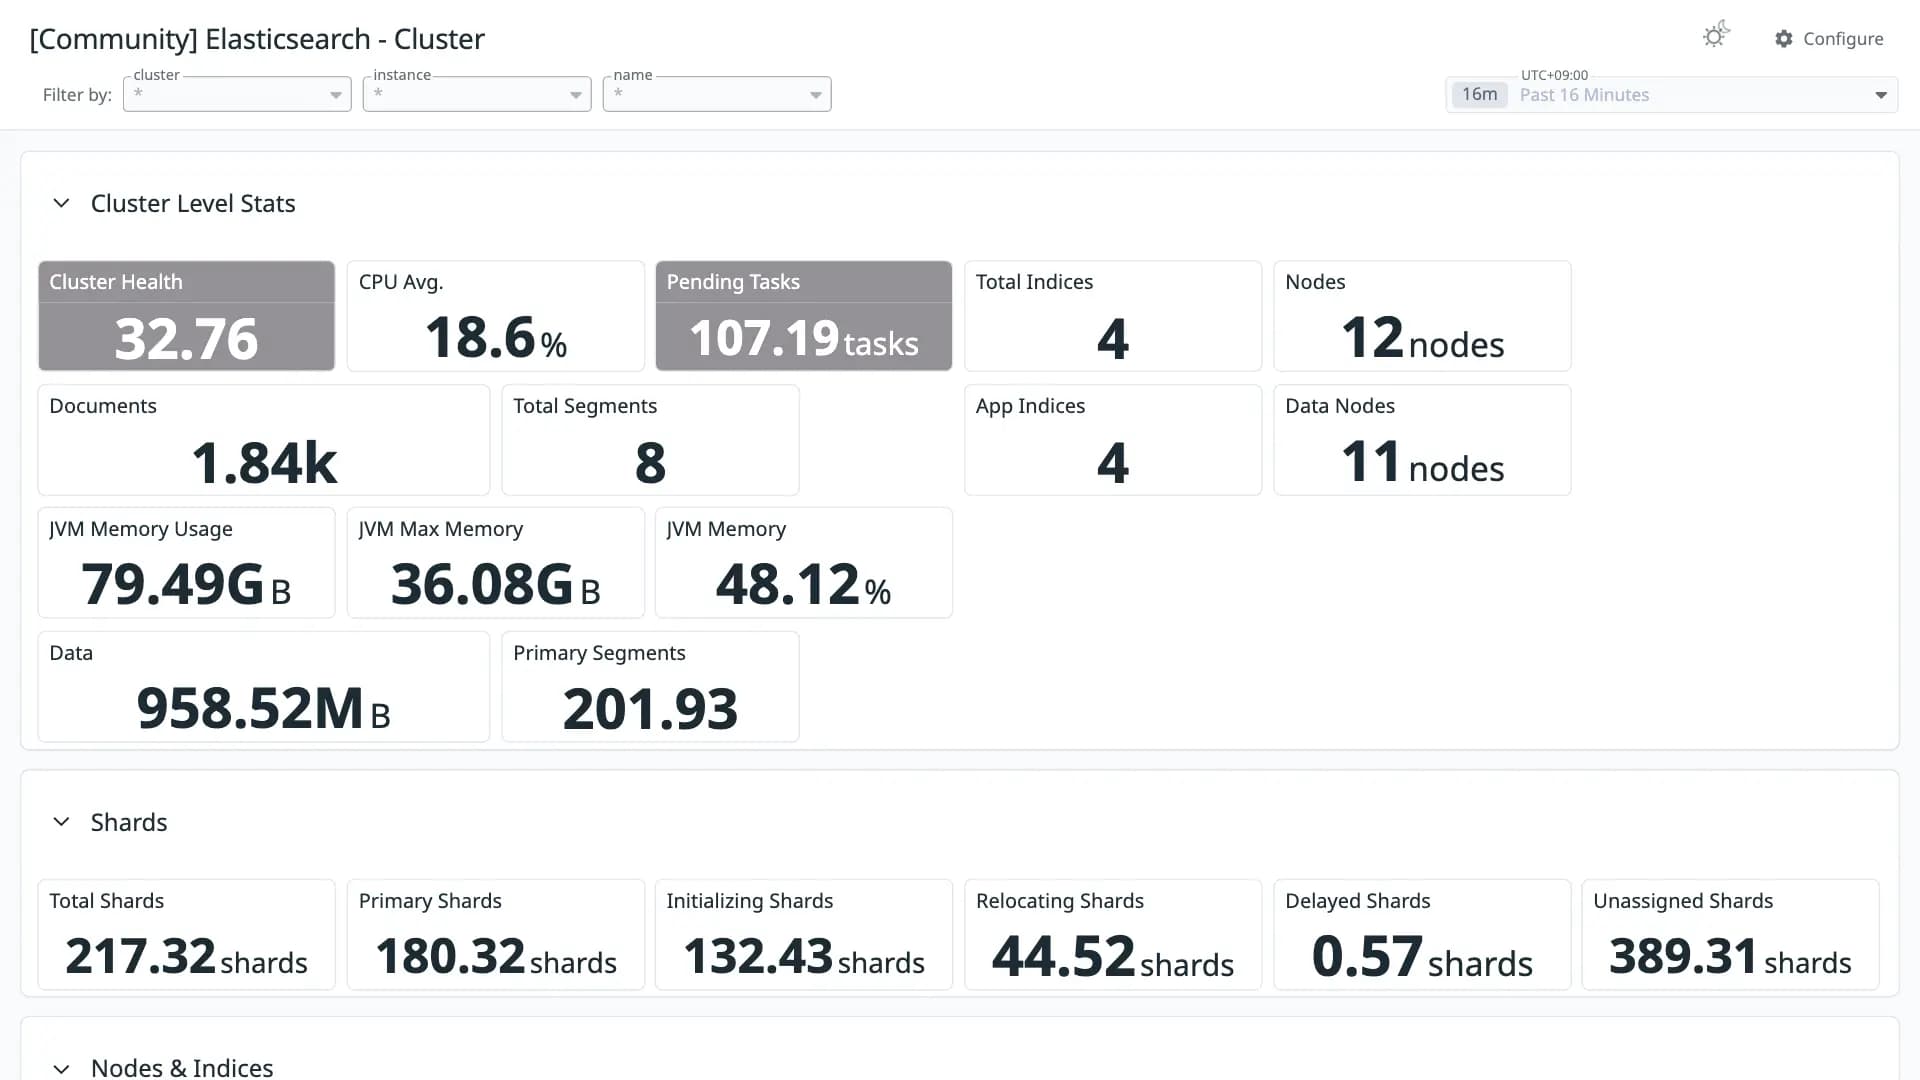Click the CPU Avg. value 18.6%
The width and height of the screenshot is (1920, 1080).
point(496,338)
